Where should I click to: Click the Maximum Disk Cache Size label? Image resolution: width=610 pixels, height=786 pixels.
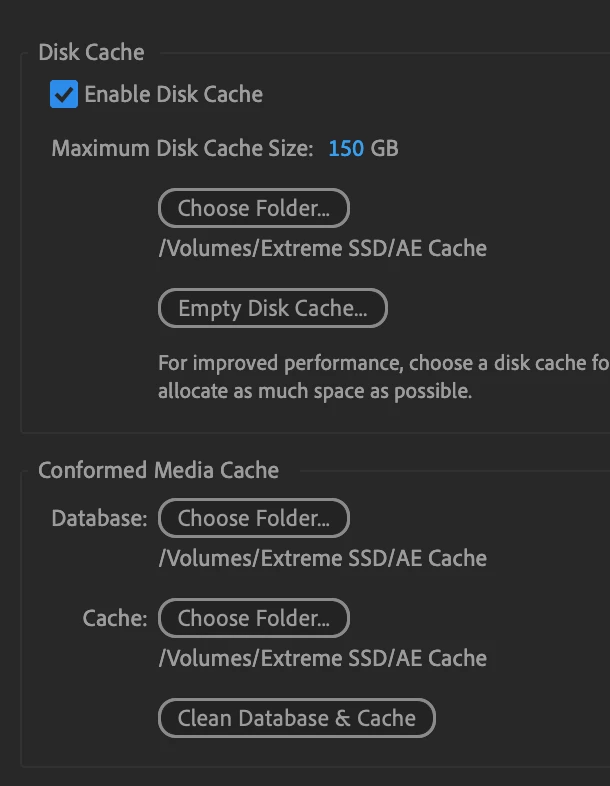tap(182, 149)
